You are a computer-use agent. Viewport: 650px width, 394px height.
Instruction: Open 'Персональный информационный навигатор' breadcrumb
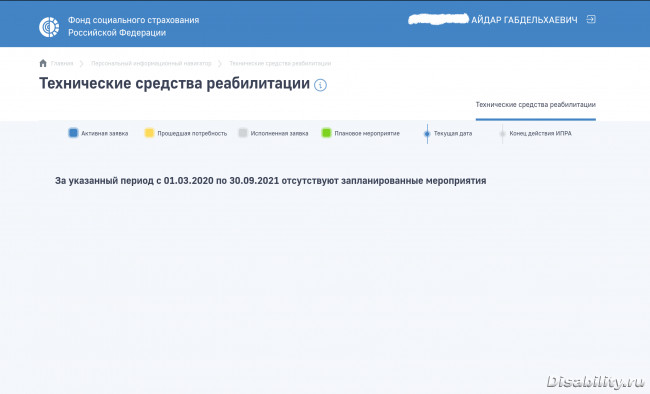tap(151, 63)
